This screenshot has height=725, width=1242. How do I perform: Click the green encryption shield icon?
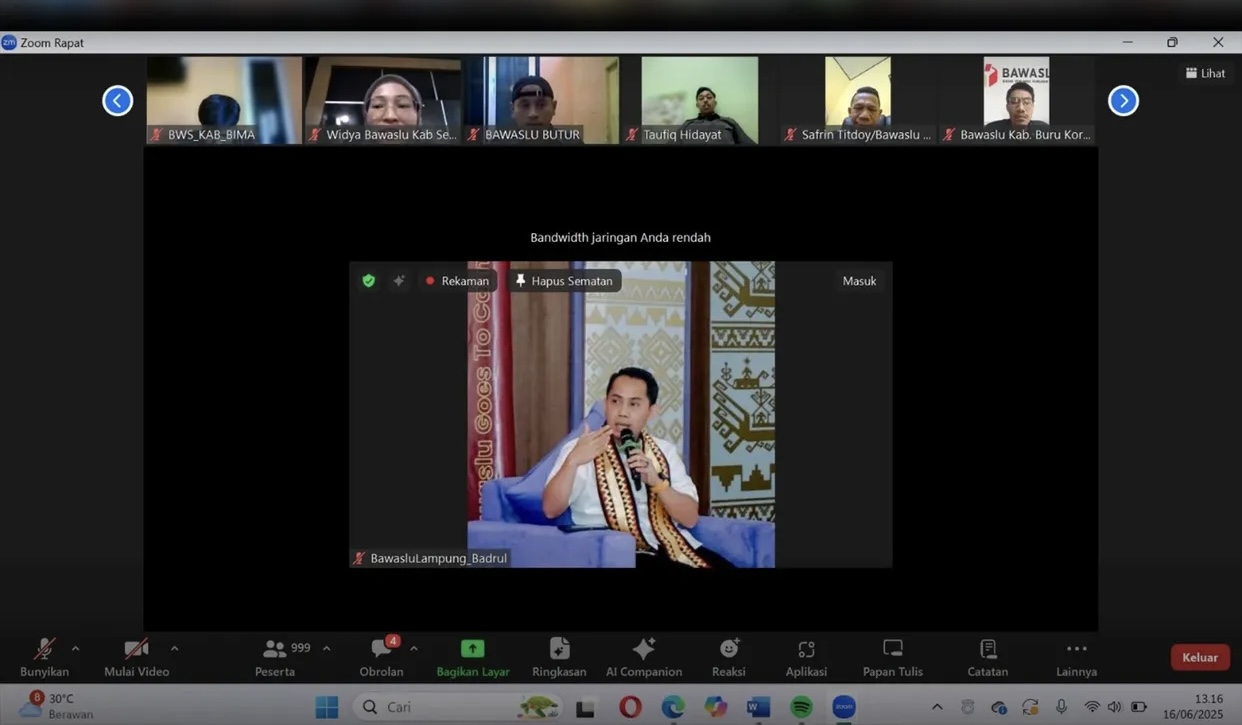point(369,281)
